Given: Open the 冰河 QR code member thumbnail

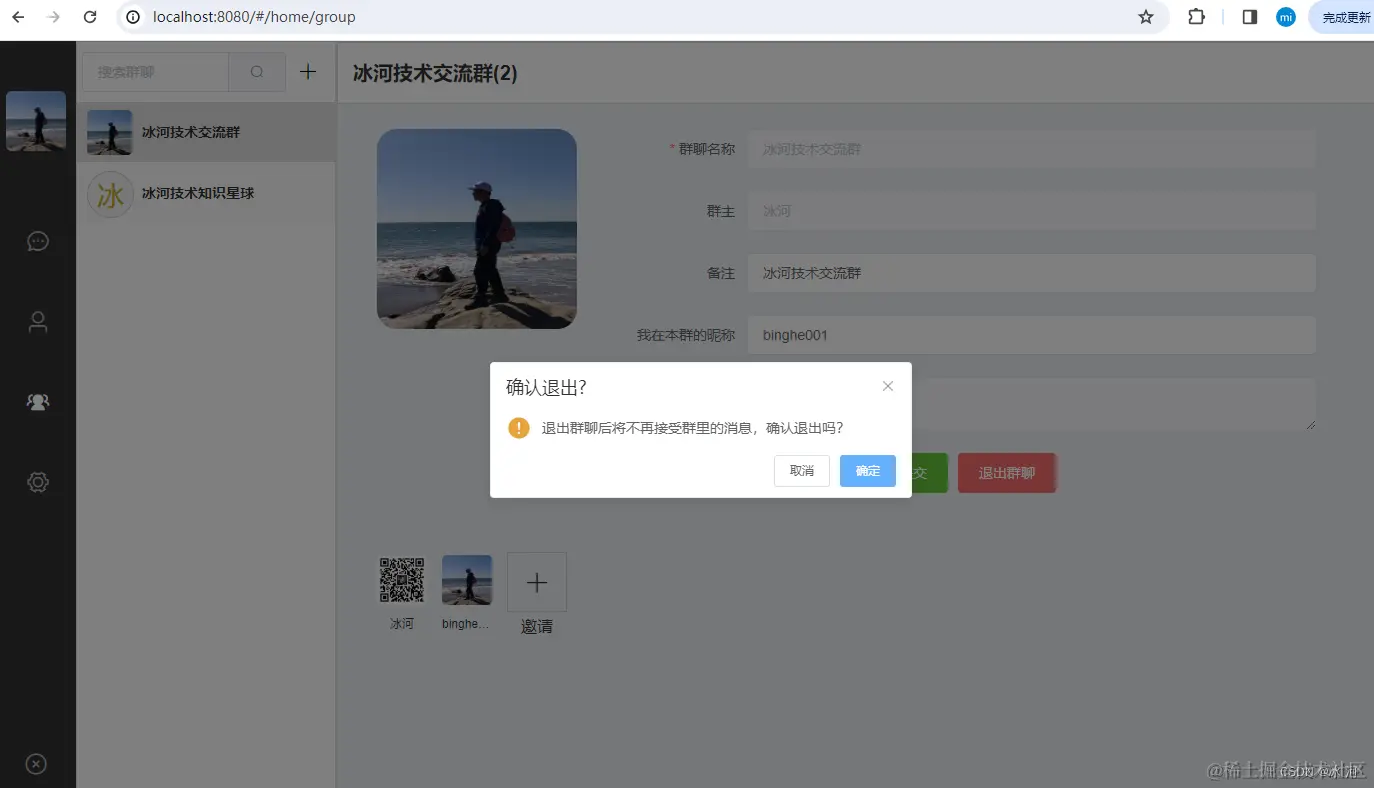Looking at the screenshot, I should pyautogui.click(x=401, y=578).
